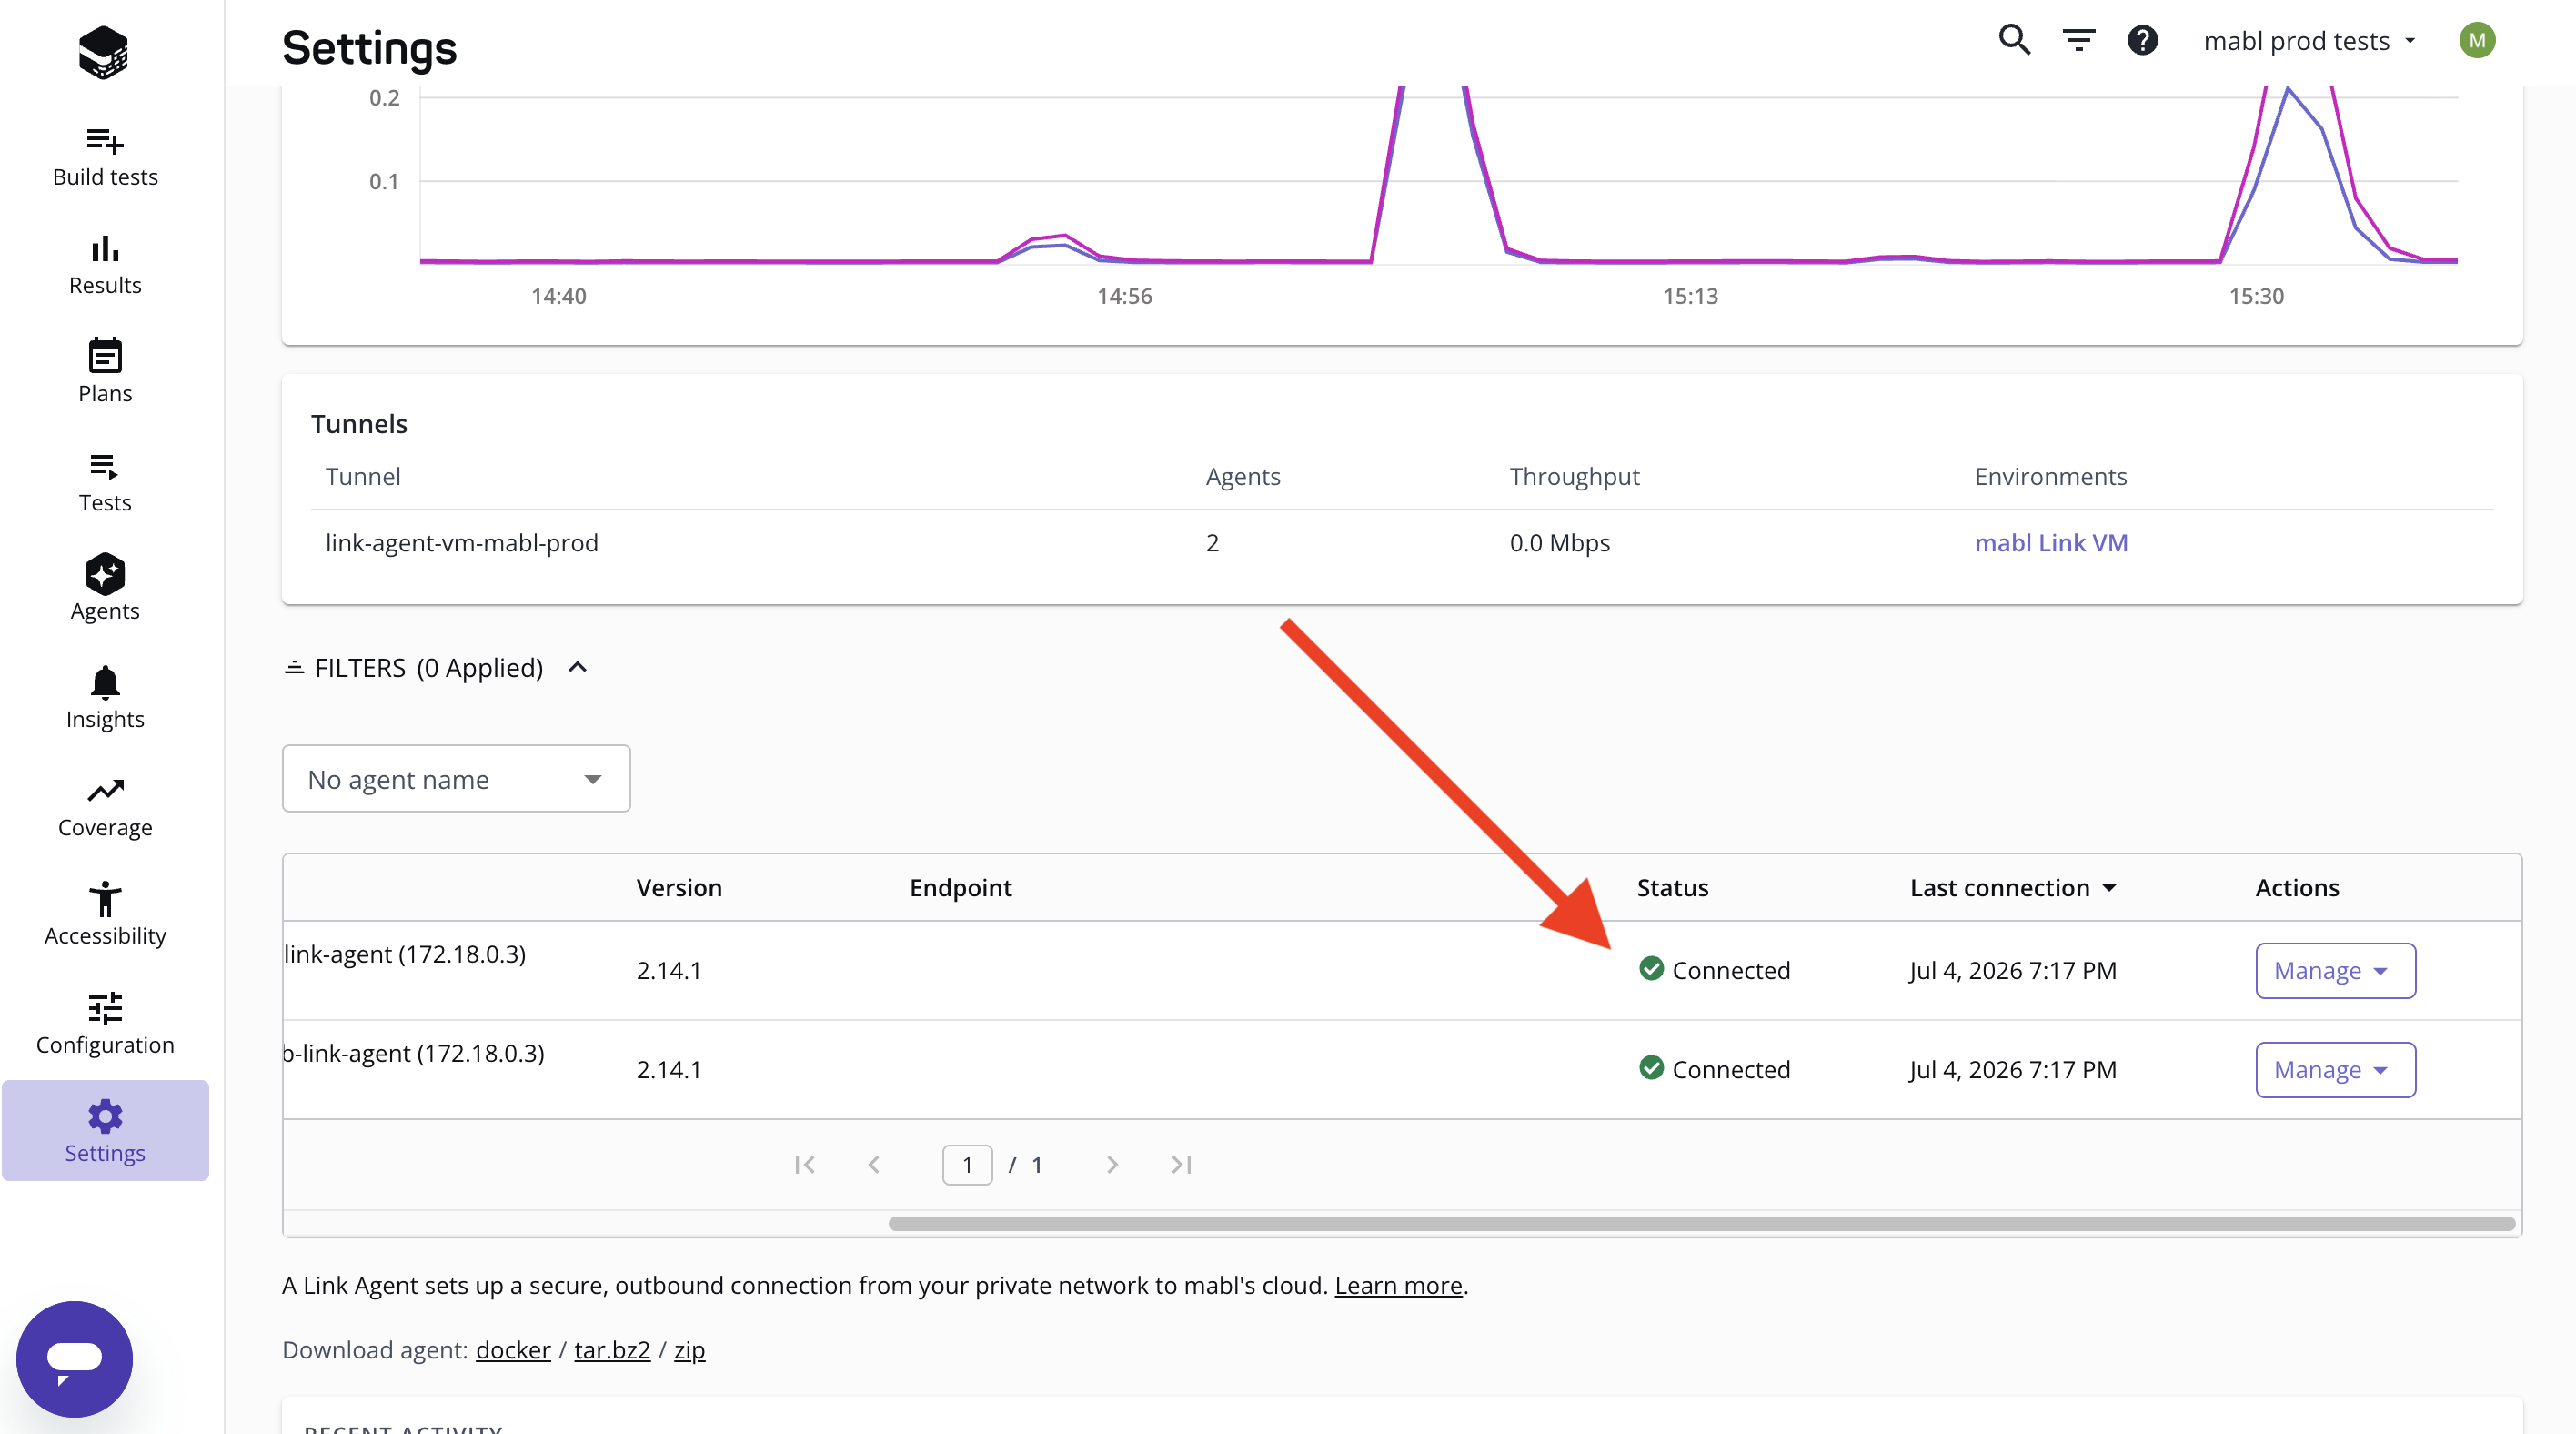Go to previous page of agents

pos(874,1164)
